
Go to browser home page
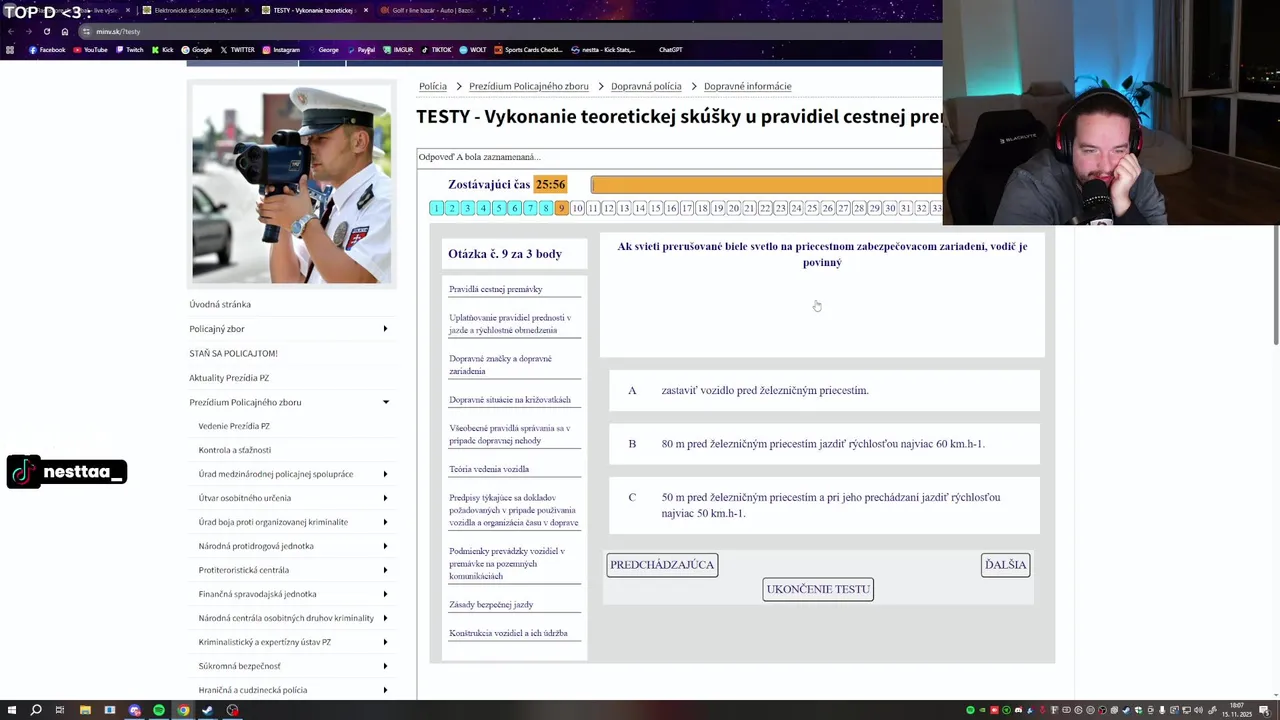click(x=65, y=31)
